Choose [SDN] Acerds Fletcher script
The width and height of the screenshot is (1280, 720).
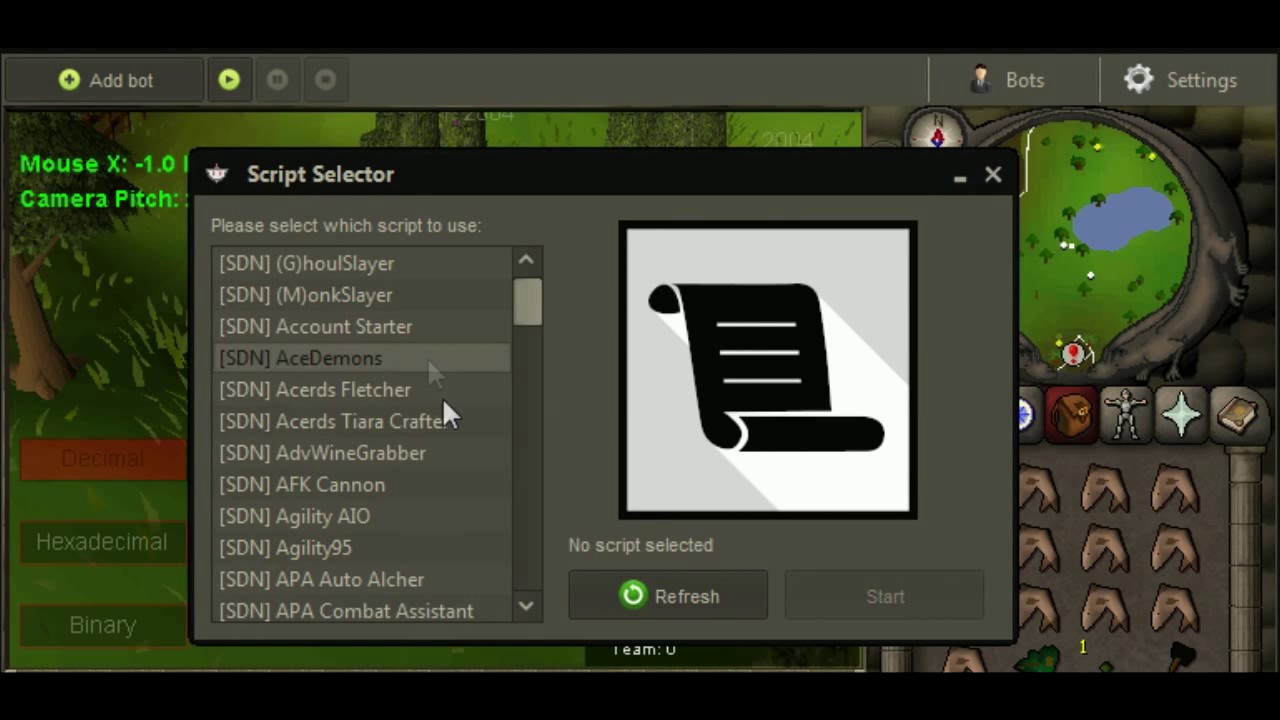pos(362,390)
